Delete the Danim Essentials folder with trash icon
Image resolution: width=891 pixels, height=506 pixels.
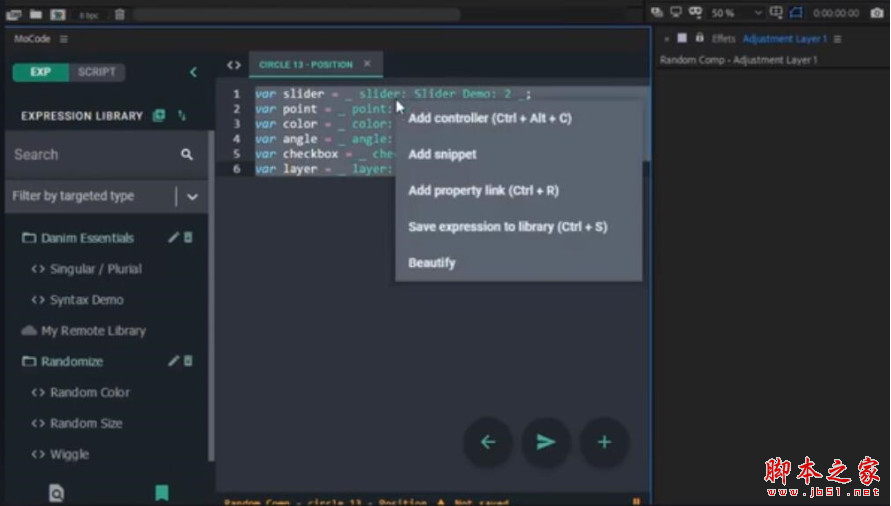tap(188, 238)
